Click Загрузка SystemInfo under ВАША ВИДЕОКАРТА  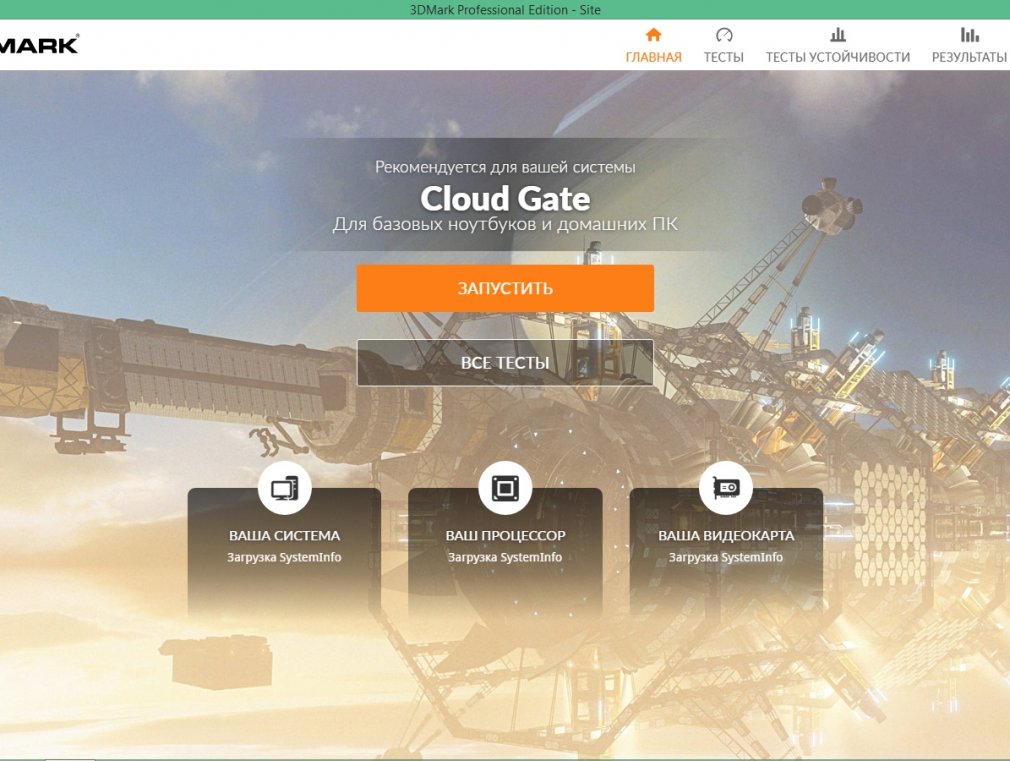(x=726, y=557)
